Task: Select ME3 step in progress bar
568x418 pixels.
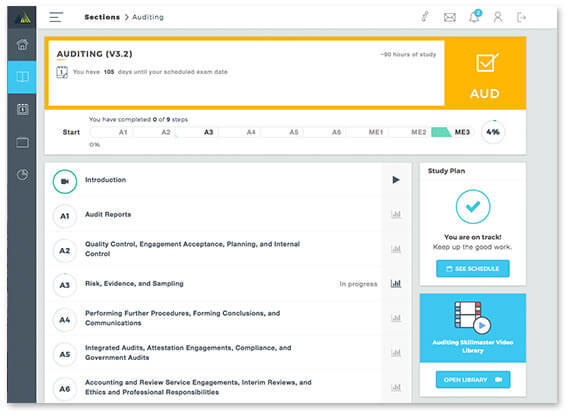Action: coord(462,132)
